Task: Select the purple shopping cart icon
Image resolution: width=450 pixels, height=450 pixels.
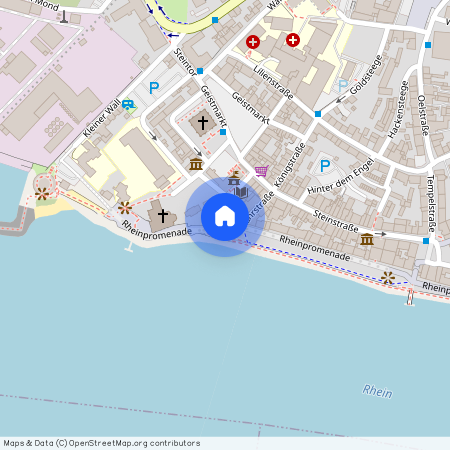Action: coord(262,171)
